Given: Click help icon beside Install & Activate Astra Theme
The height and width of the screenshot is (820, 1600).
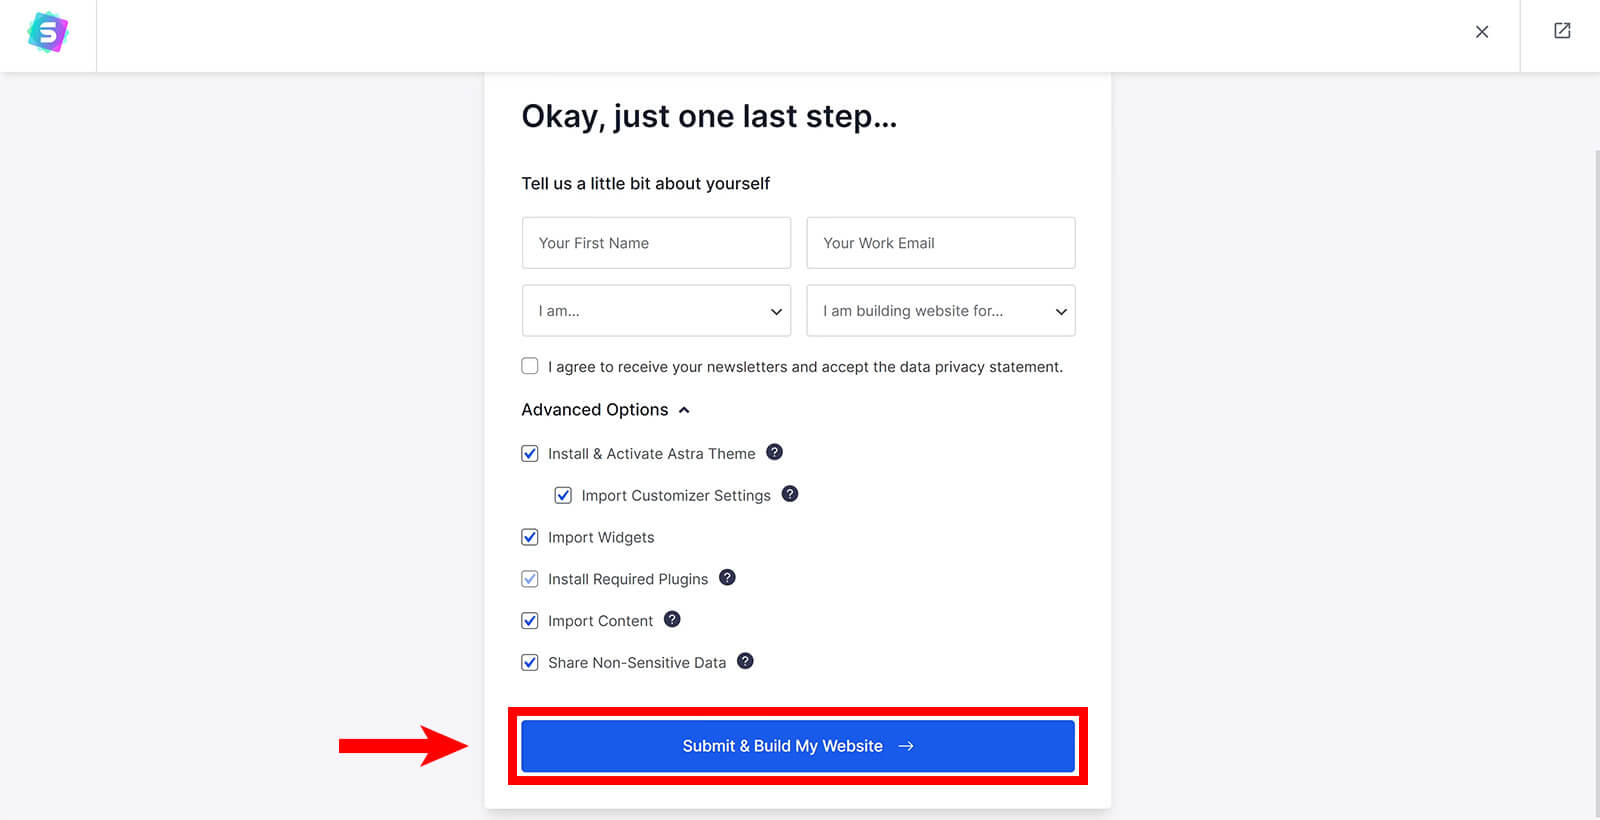Looking at the screenshot, I should 774,452.
